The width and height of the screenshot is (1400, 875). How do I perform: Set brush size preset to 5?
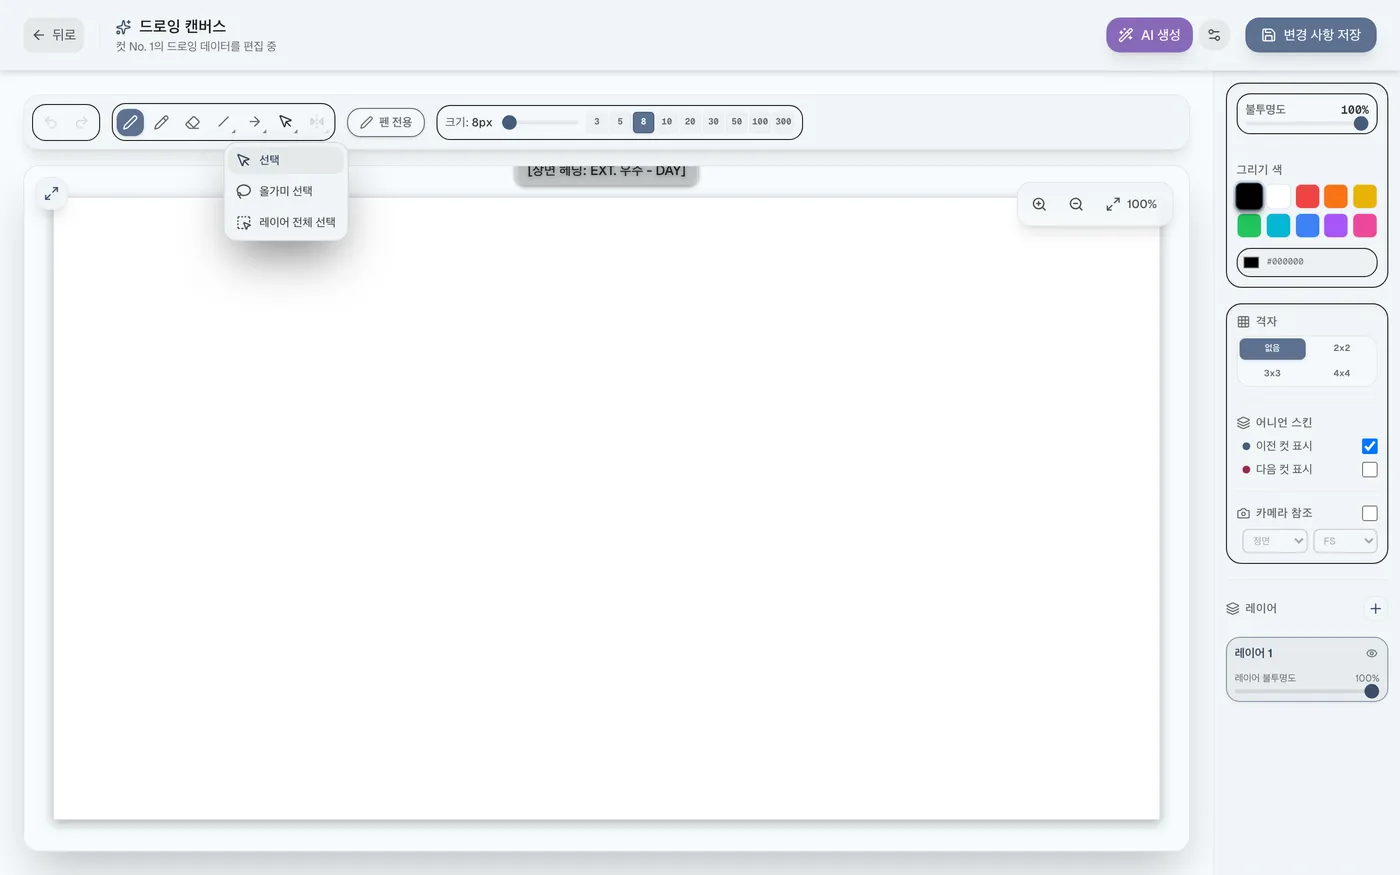(x=620, y=122)
